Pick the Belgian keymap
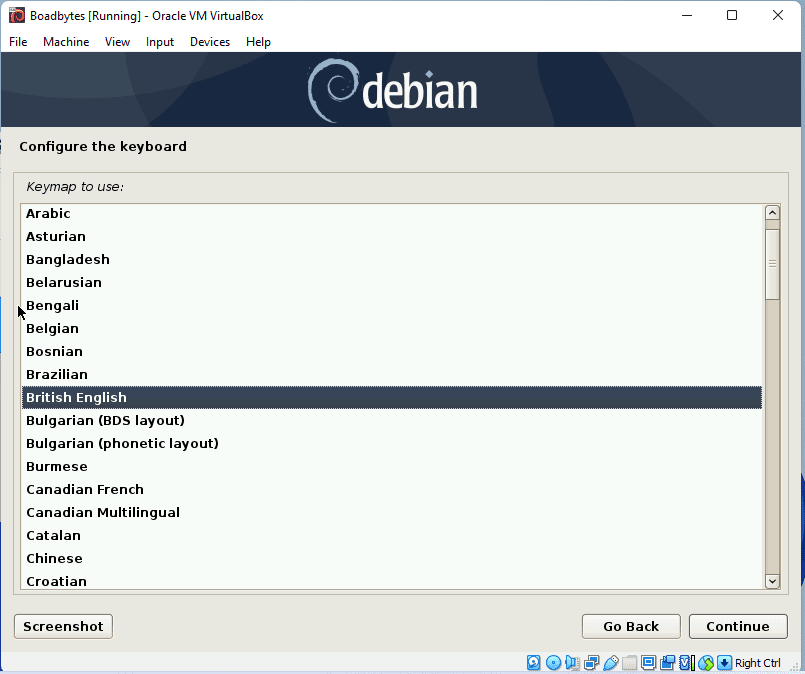 (x=392, y=329)
